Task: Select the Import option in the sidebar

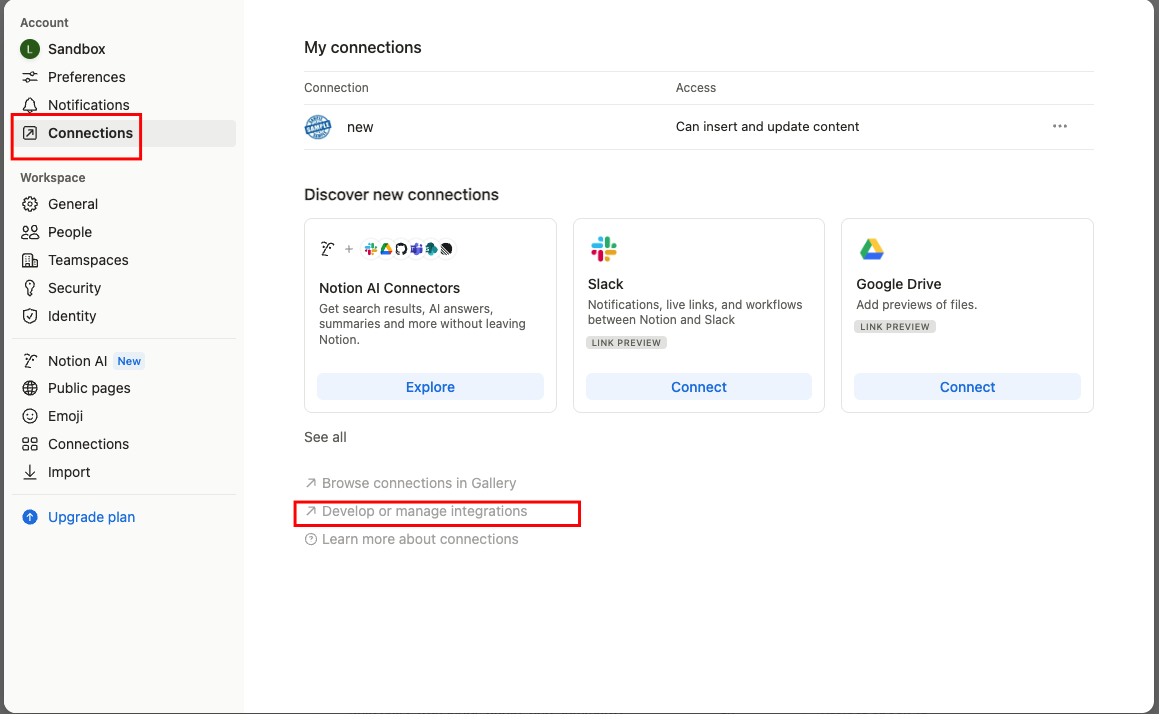Action: click(x=69, y=472)
